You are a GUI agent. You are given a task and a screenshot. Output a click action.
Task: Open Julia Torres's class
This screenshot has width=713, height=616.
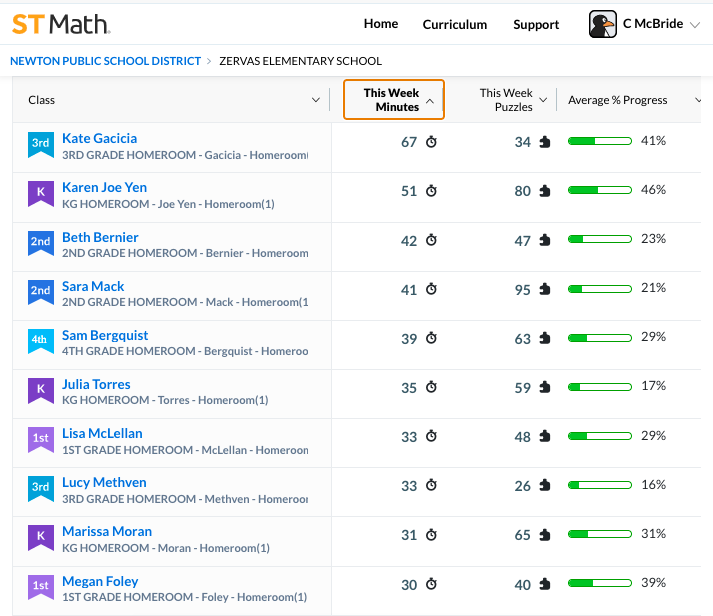click(x=96, y=385)
